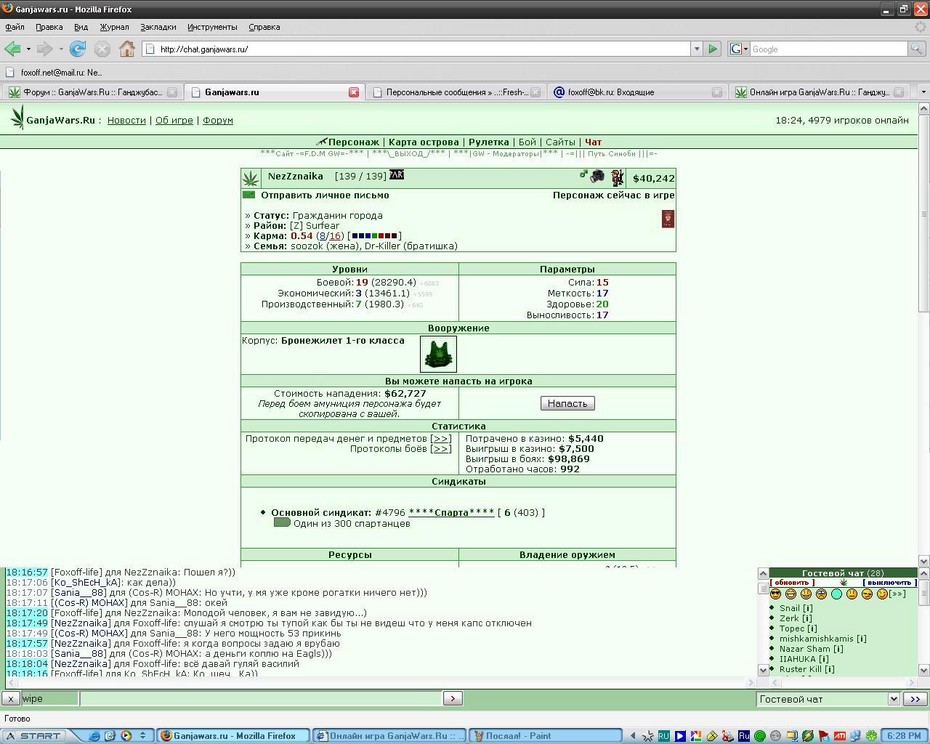Open the Инструменты menu
Image resolution: width=930 pixels, height=744 pixels.
pos(212,27)
